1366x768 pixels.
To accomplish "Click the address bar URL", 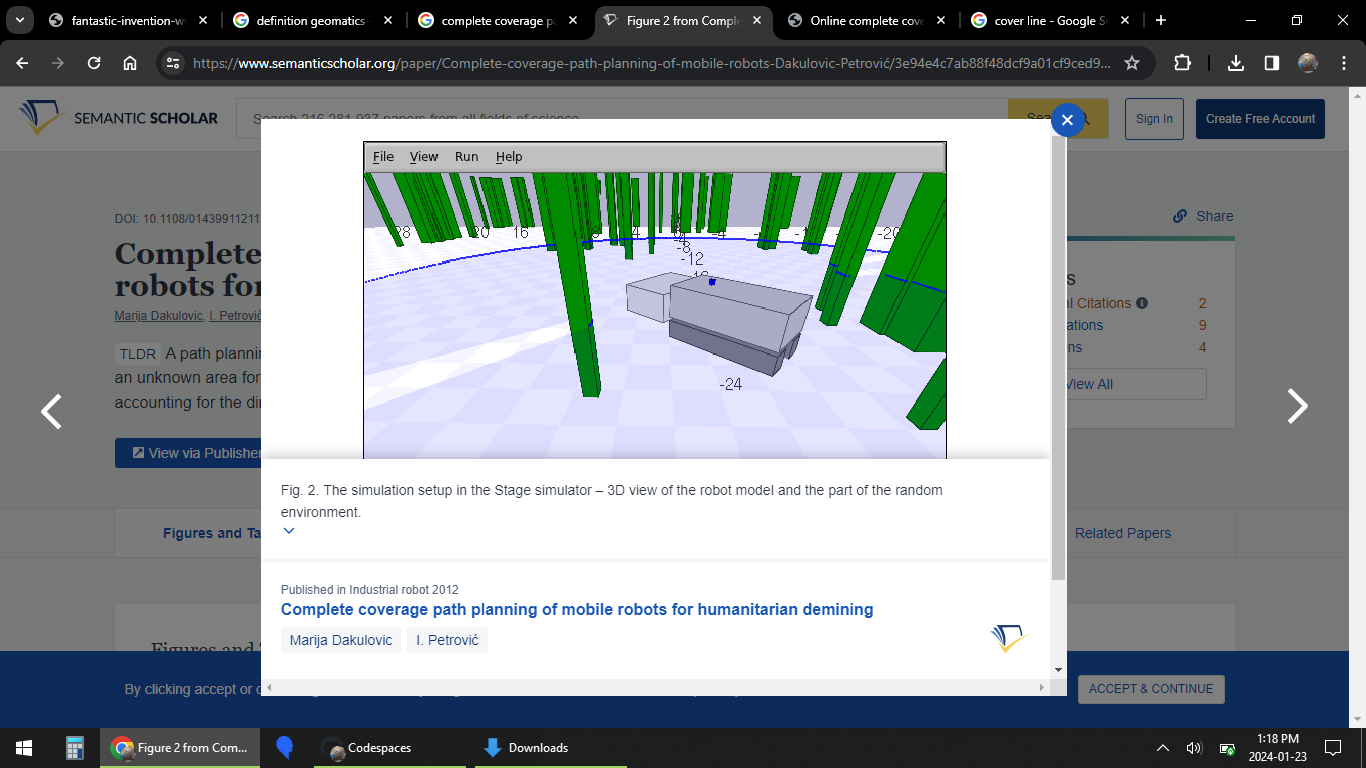I will [x=652, y=63].
